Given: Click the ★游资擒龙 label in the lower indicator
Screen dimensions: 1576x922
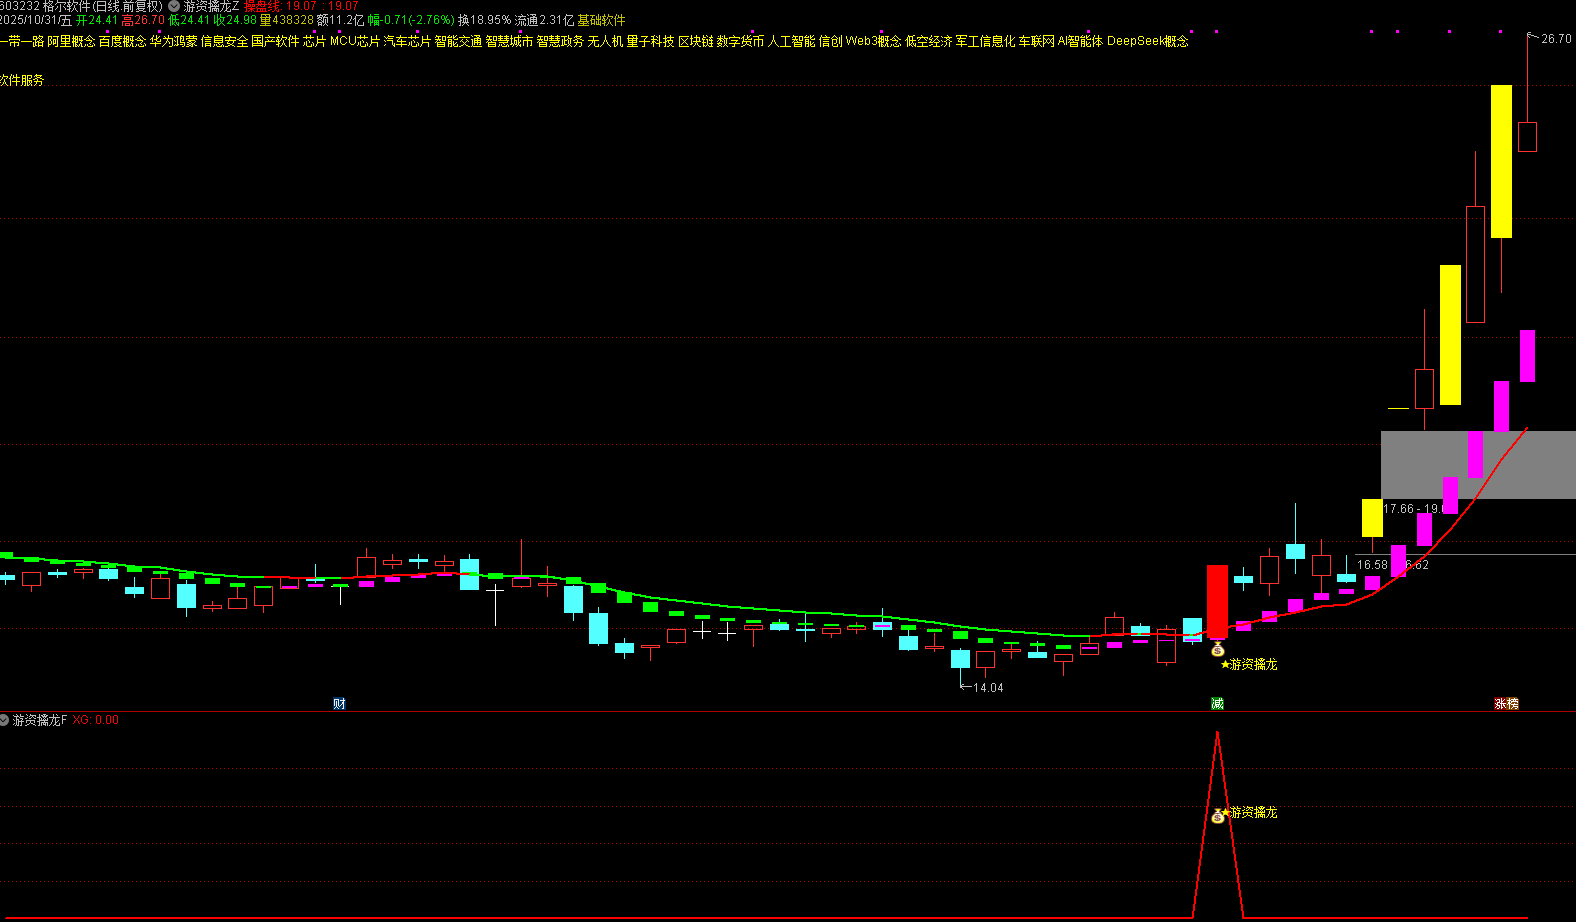Looking at the screenshot, I should pyautogui.click(x=1251, y=813).
